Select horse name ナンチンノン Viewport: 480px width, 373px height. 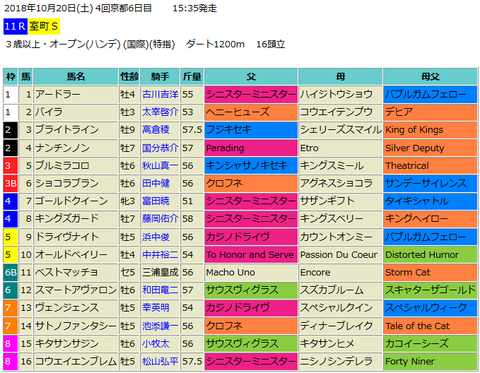point(63,148)
